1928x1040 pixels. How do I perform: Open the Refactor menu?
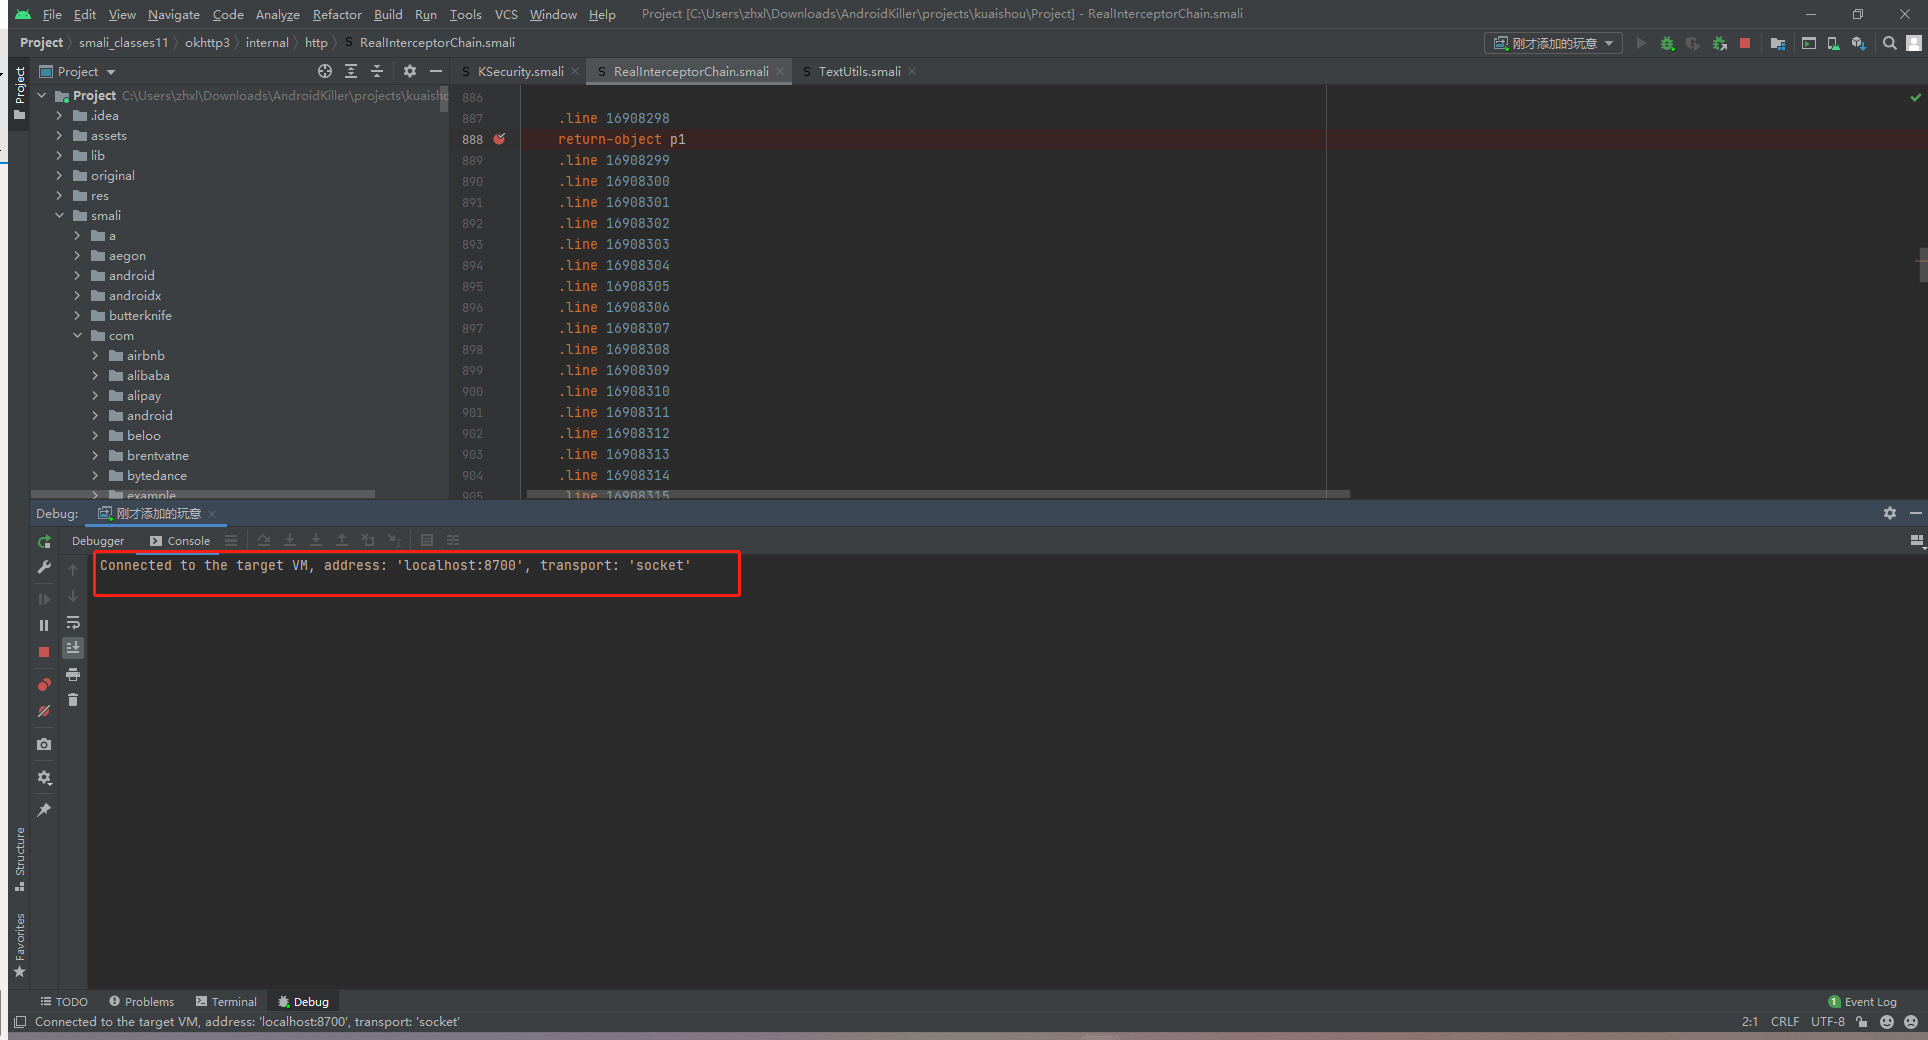337,14
